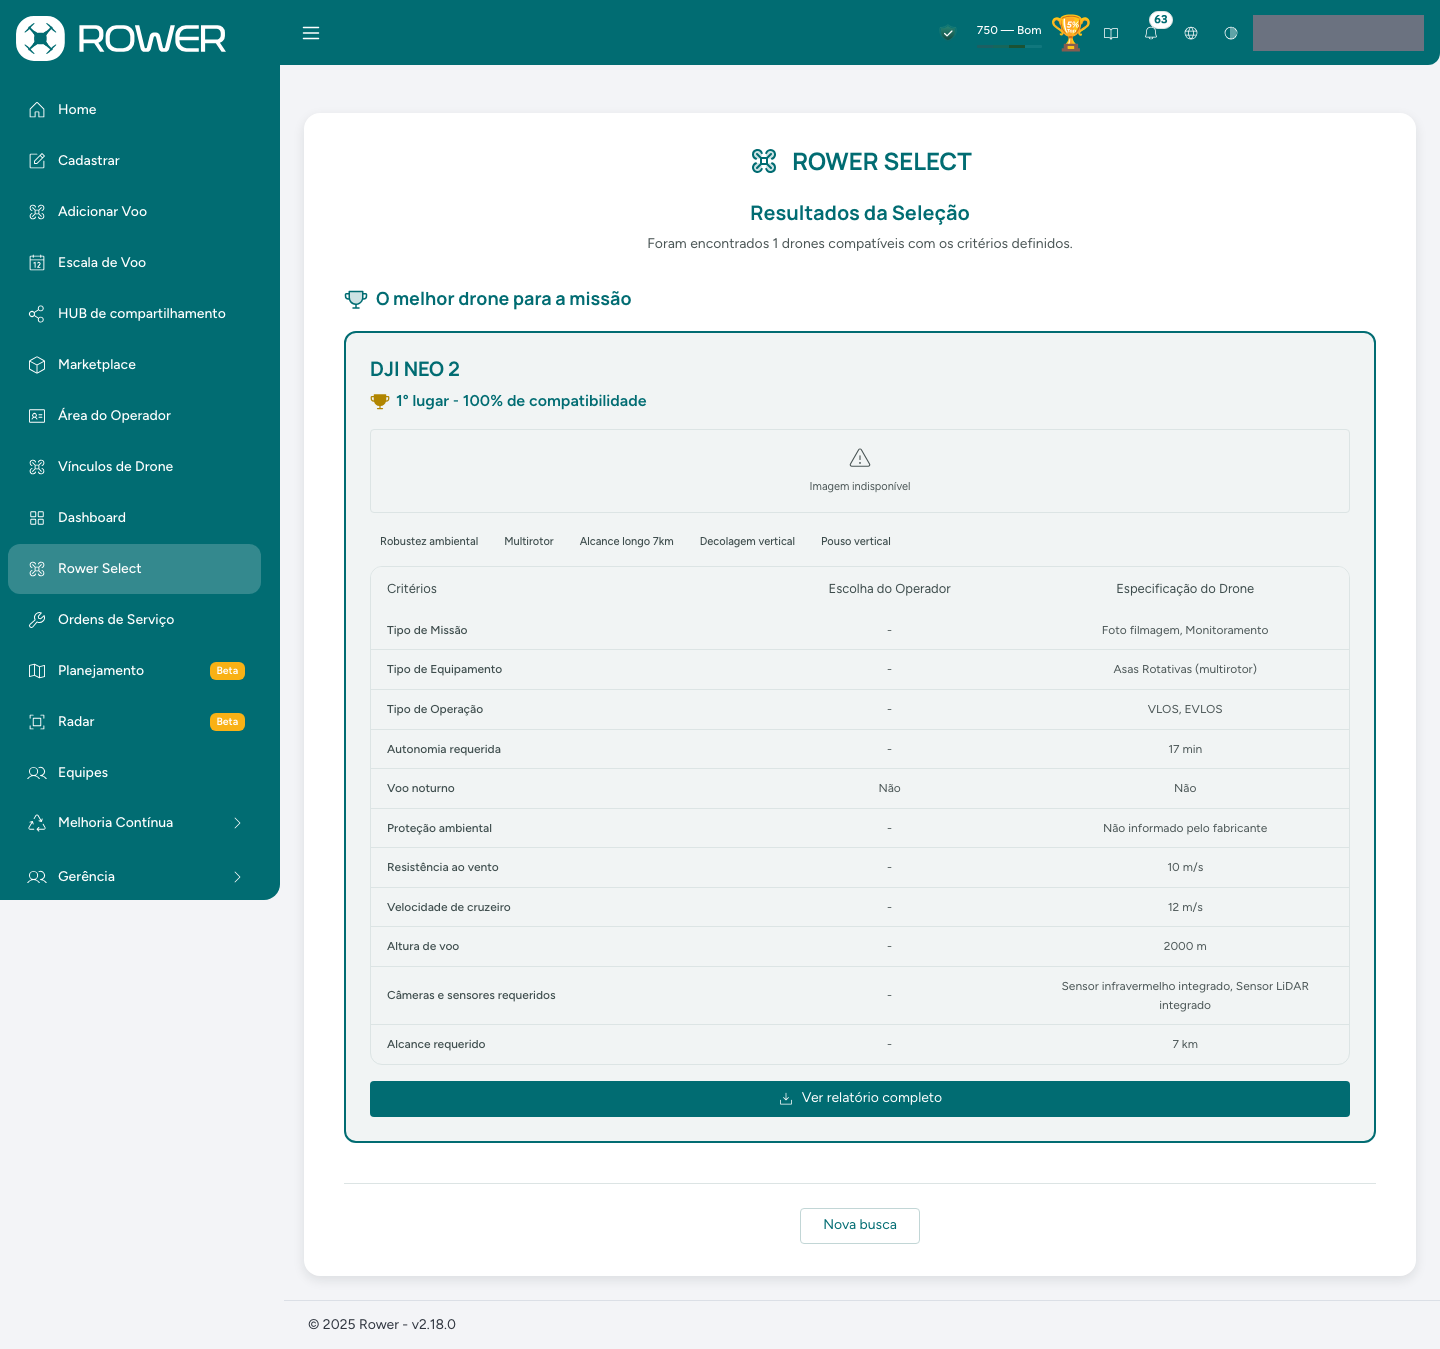
Task: Click Não informado pelo fabricante value
Action: [x=1185, y=829]
